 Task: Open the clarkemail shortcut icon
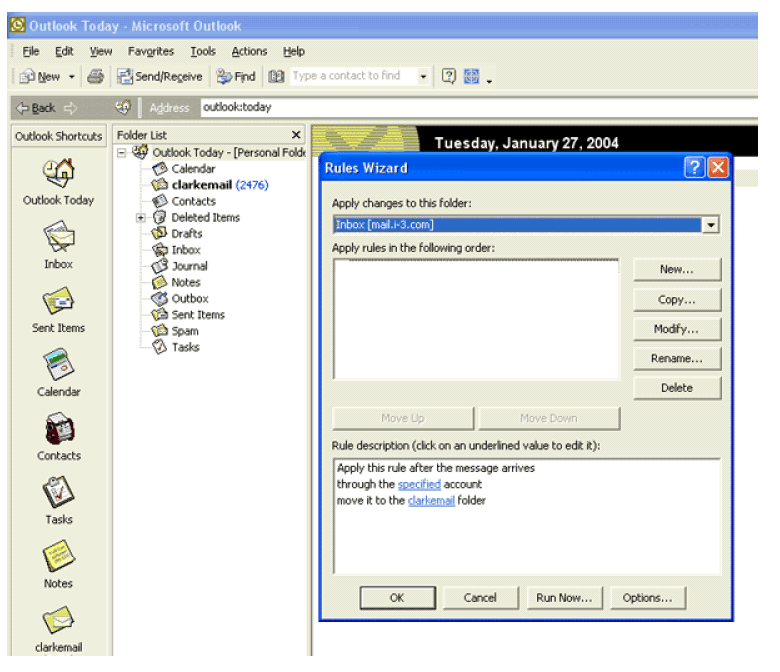click(58, 620)
